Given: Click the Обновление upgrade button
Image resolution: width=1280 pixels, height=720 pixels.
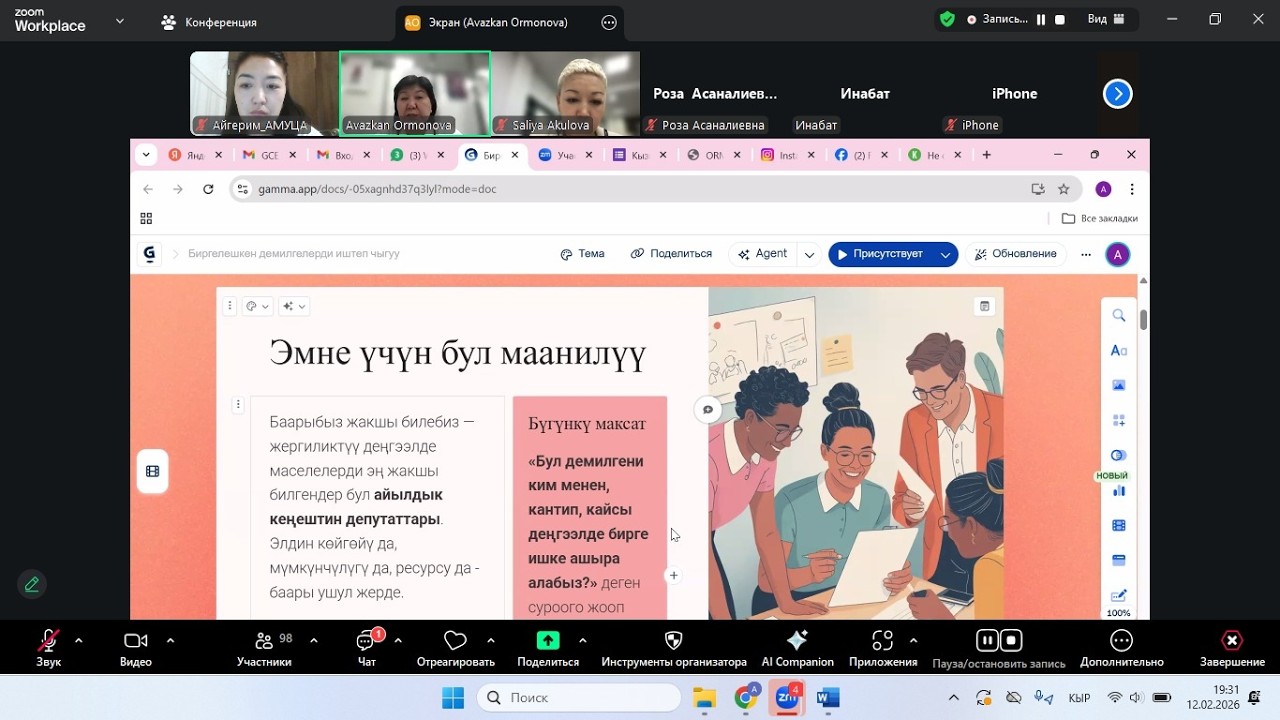Looking at the screenshot, I should click(1015, 254).
